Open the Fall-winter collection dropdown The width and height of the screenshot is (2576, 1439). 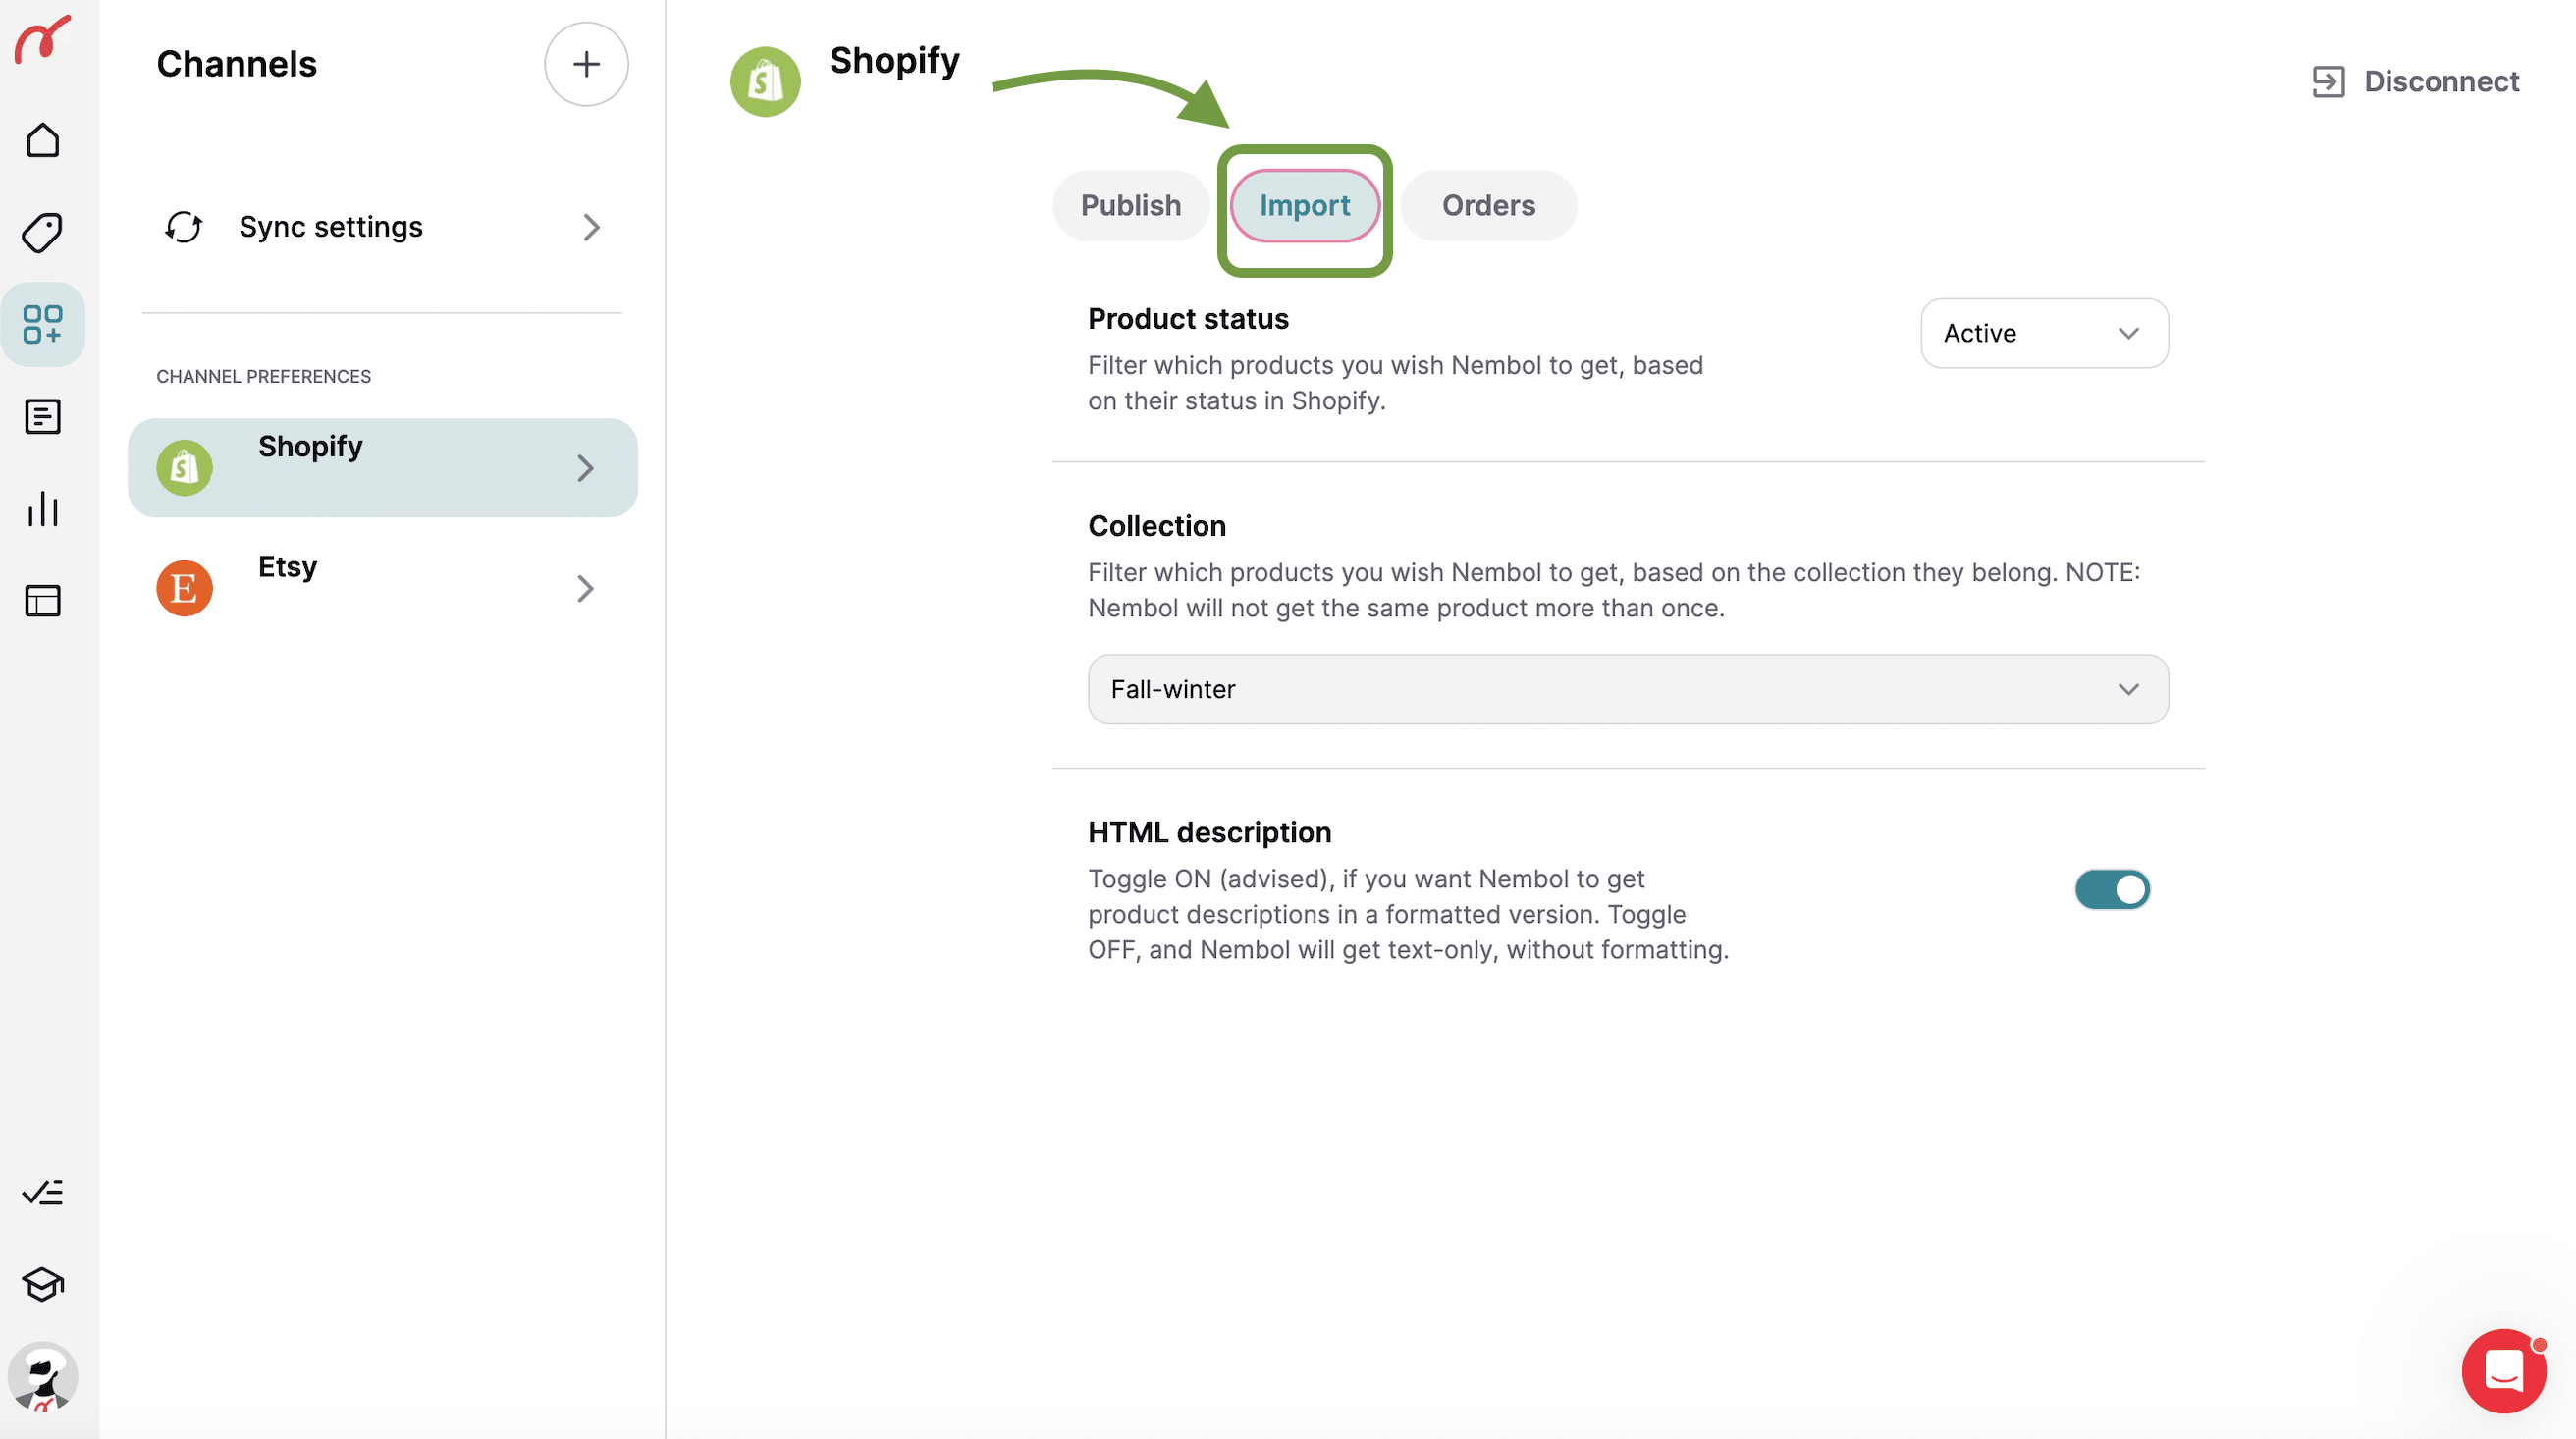click(x=1628, y=689)
